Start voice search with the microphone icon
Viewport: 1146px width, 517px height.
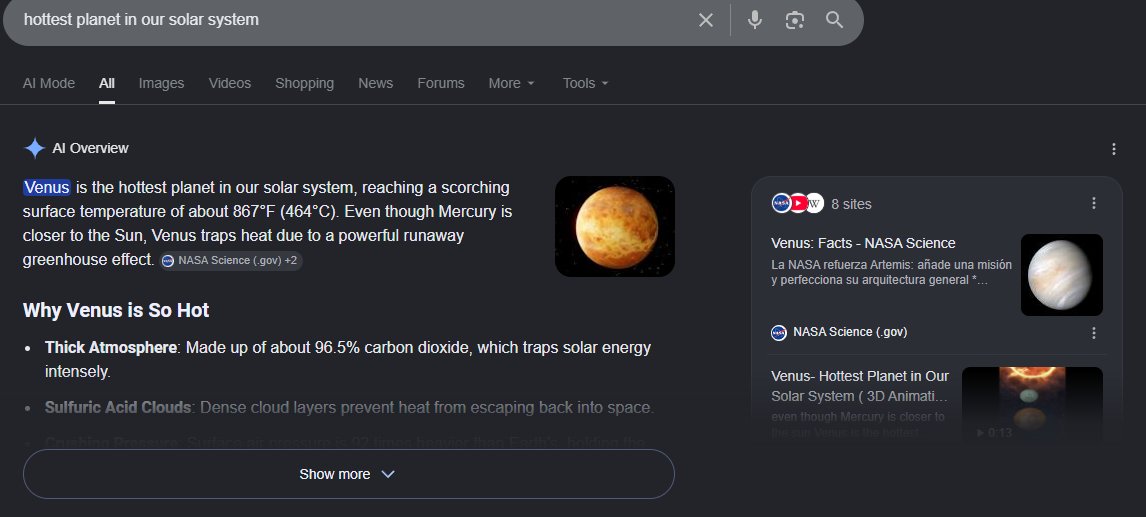click(755, 20)
